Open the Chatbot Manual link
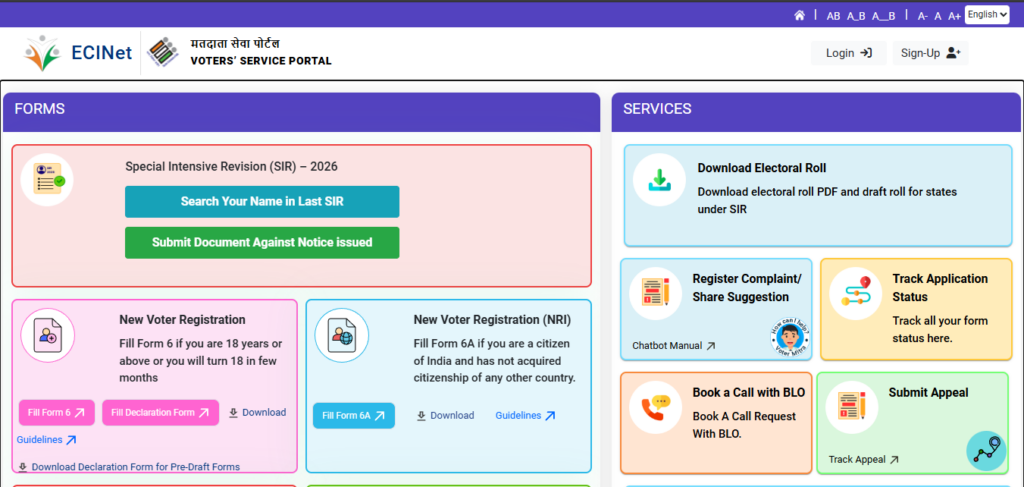Screen dimensions: 1024x487 (673, 346)
